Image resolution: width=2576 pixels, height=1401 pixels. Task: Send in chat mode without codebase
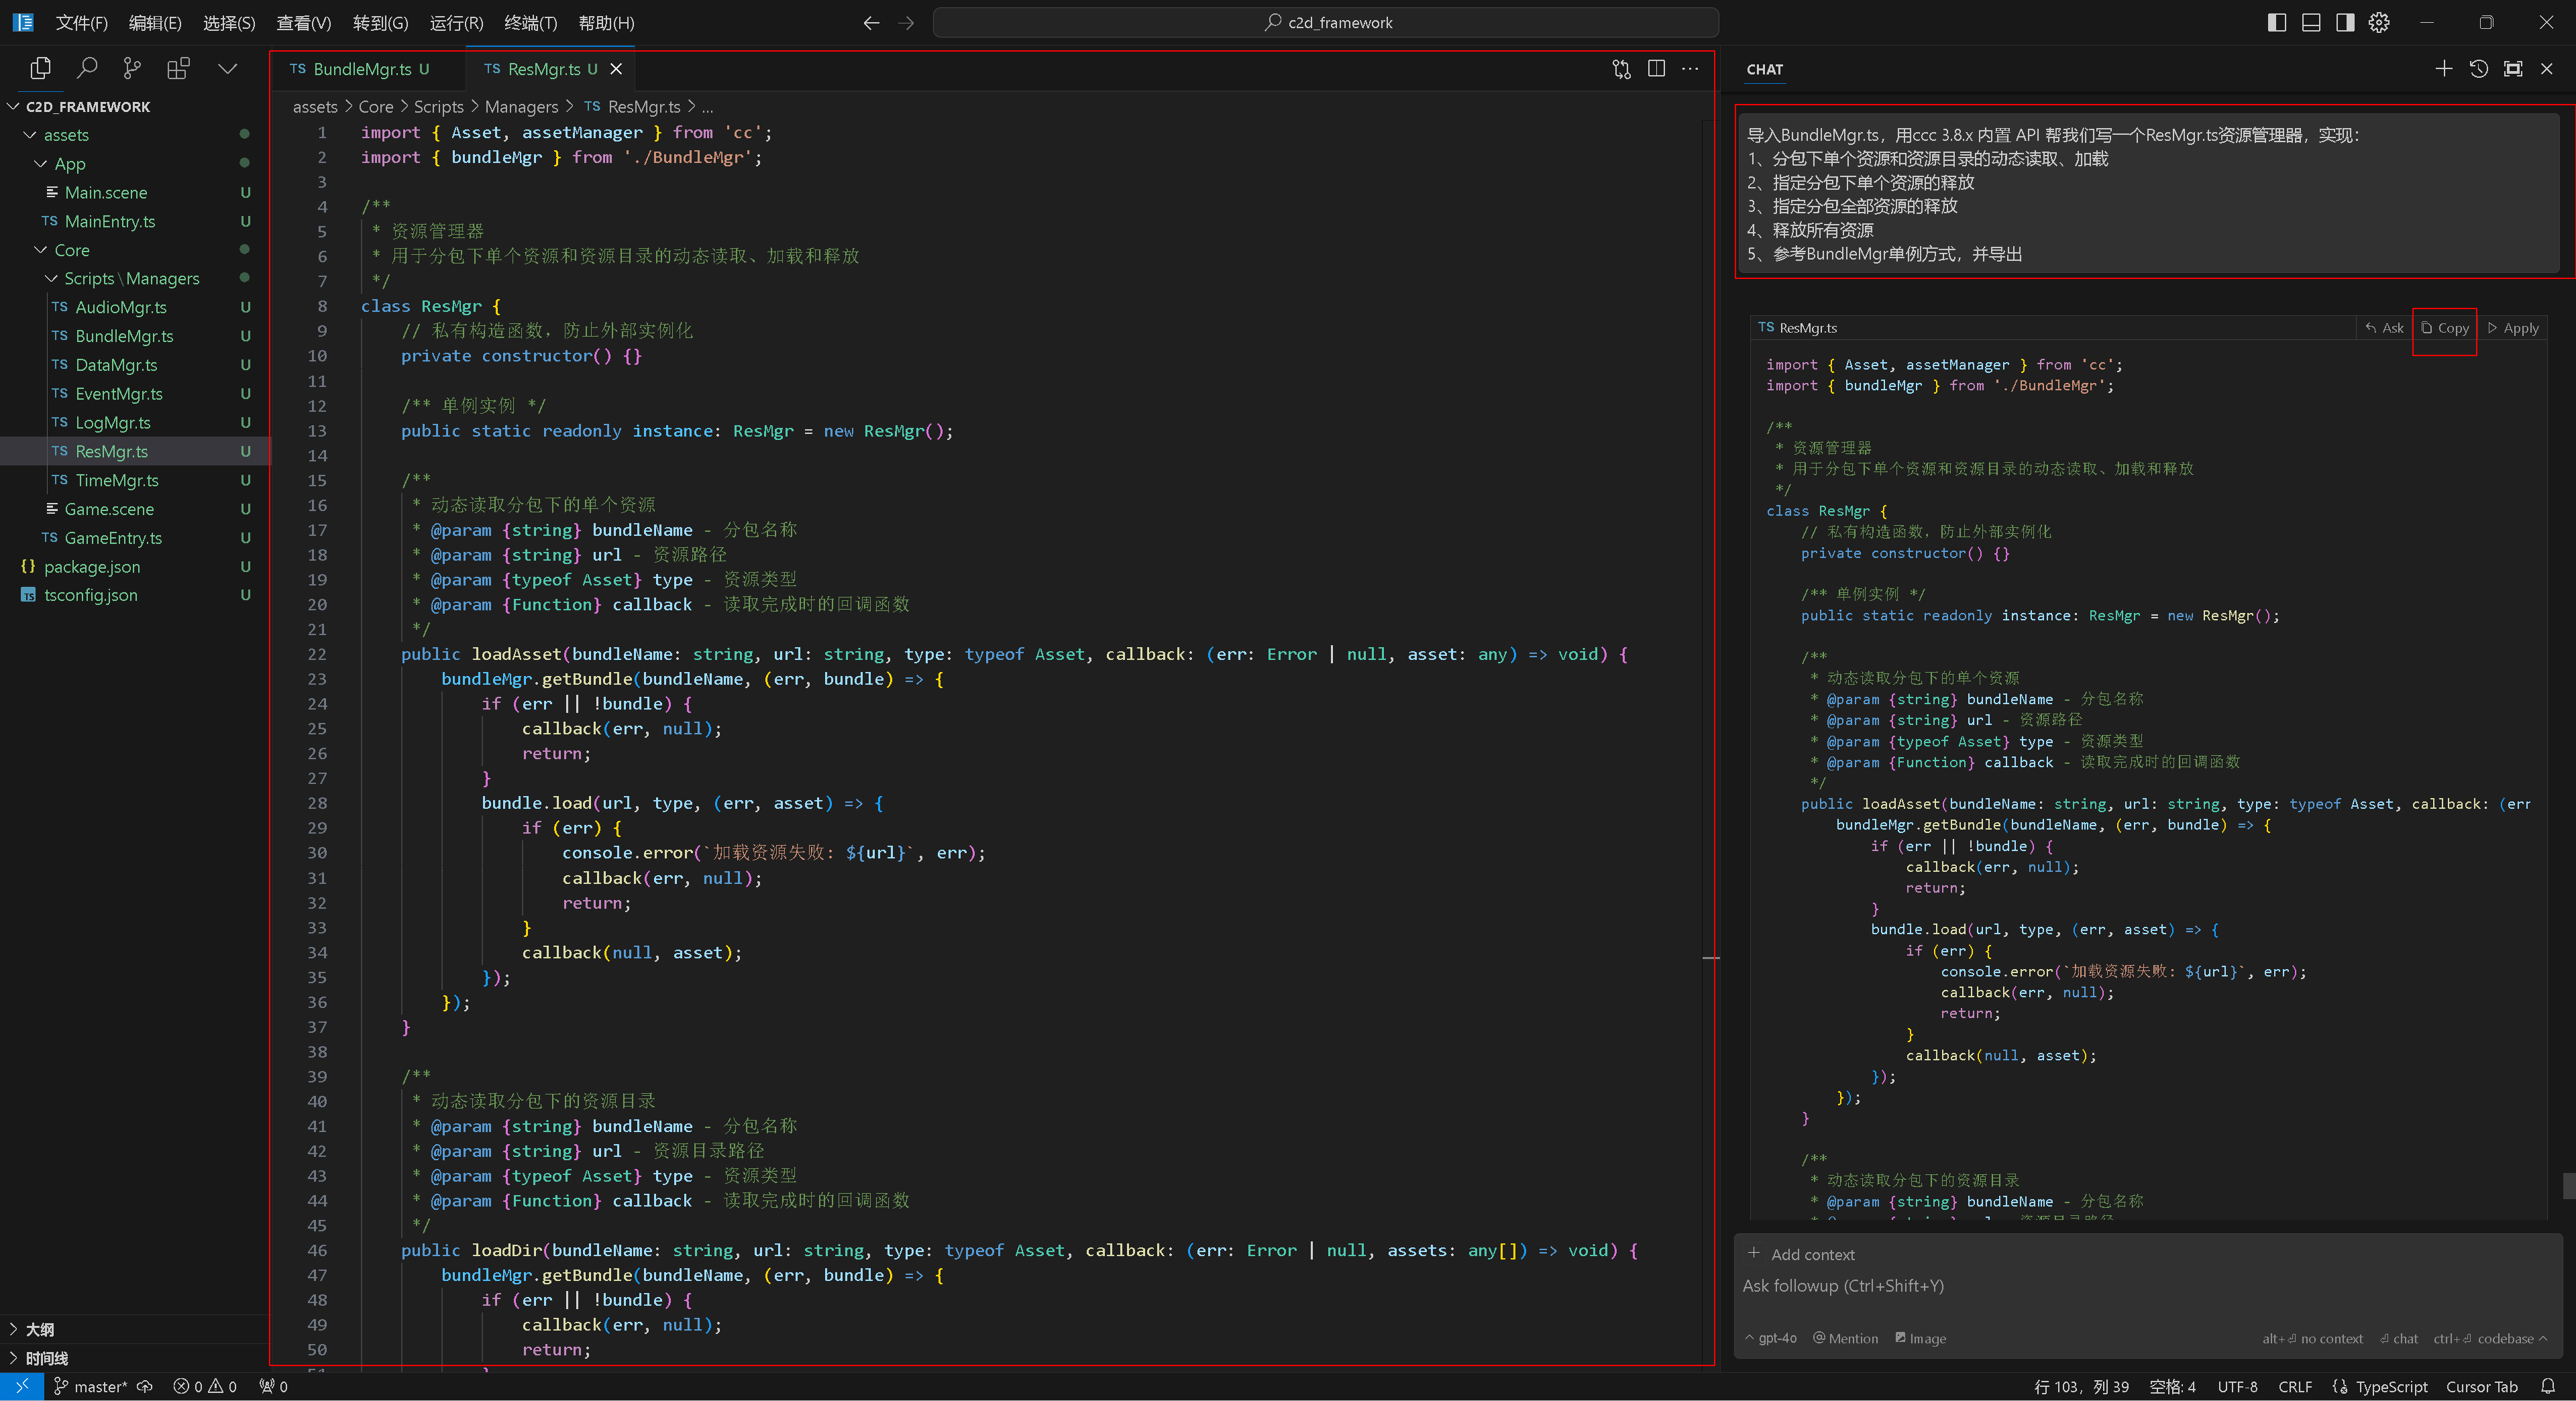tap(2398, 1338)
